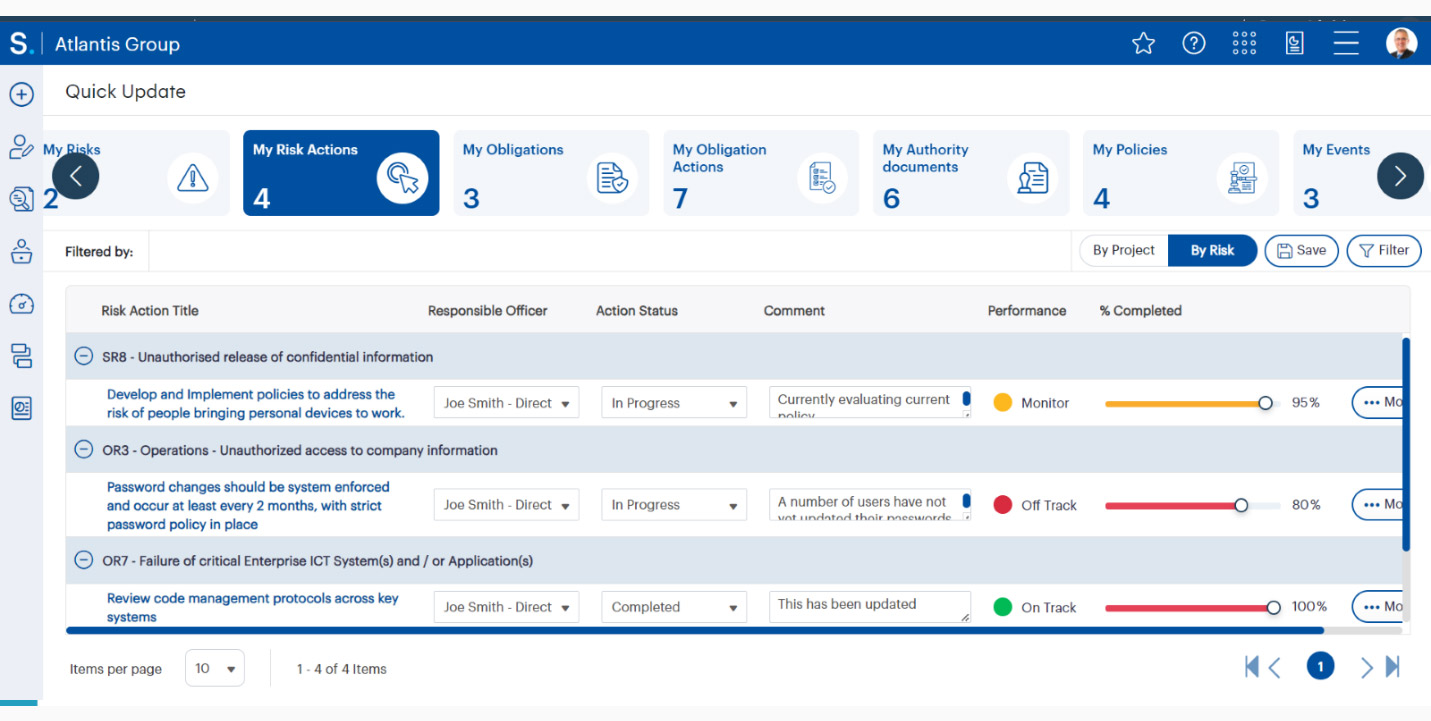
Task: Open the personal devices policy action link
Action: pyautogui.click(x=255, y=403)
